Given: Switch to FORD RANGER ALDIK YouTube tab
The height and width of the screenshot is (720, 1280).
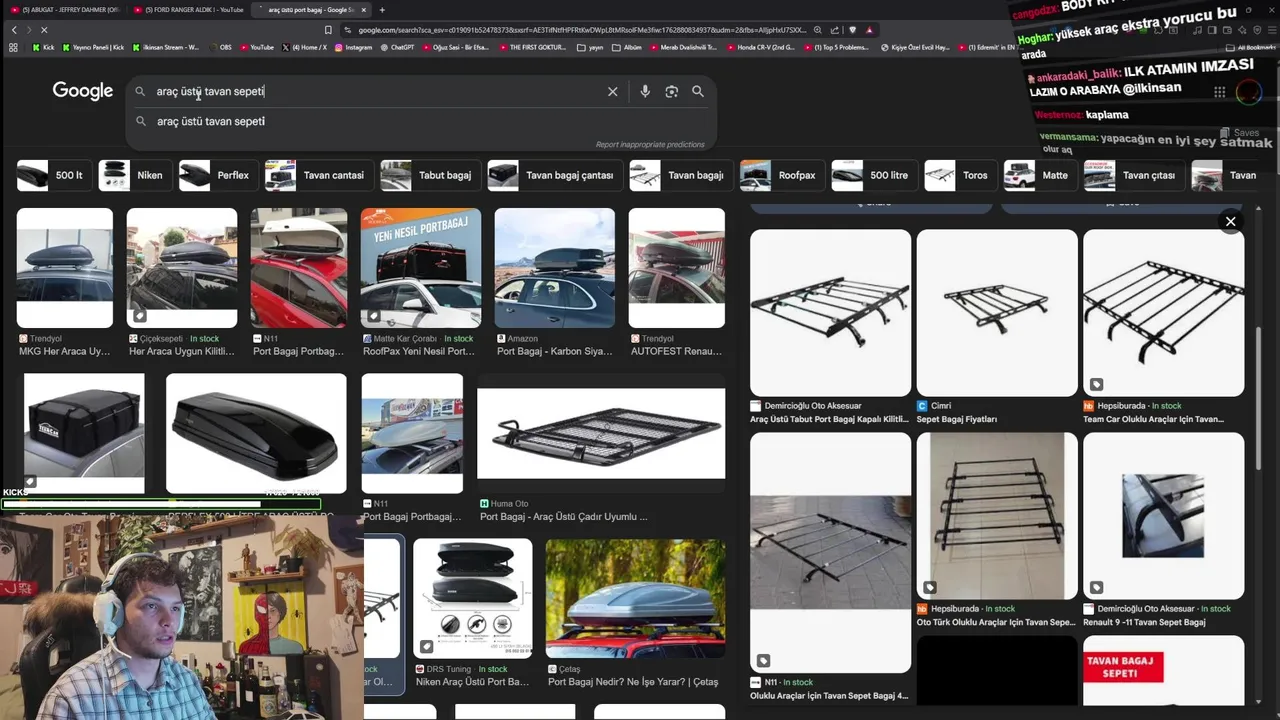Looking at the screenshot, I should (x=188, y=10).
